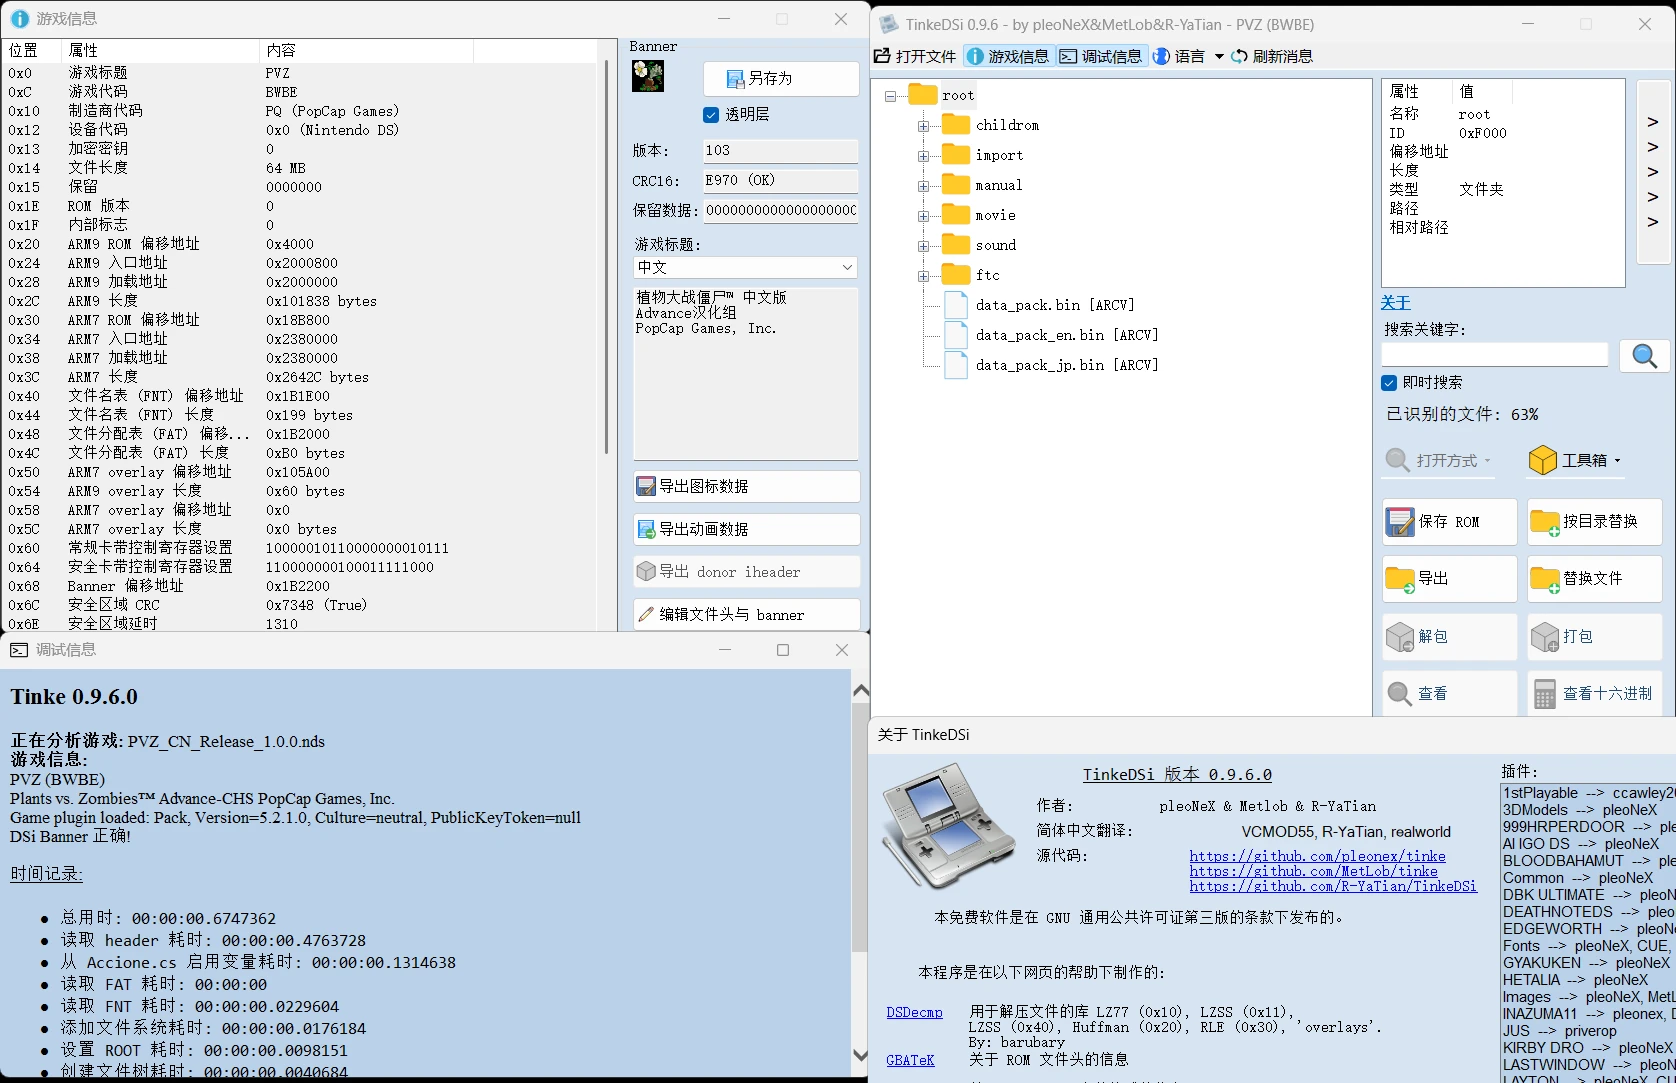
Task: Open the hexadecimal viewer
Action: [1594, 693]
